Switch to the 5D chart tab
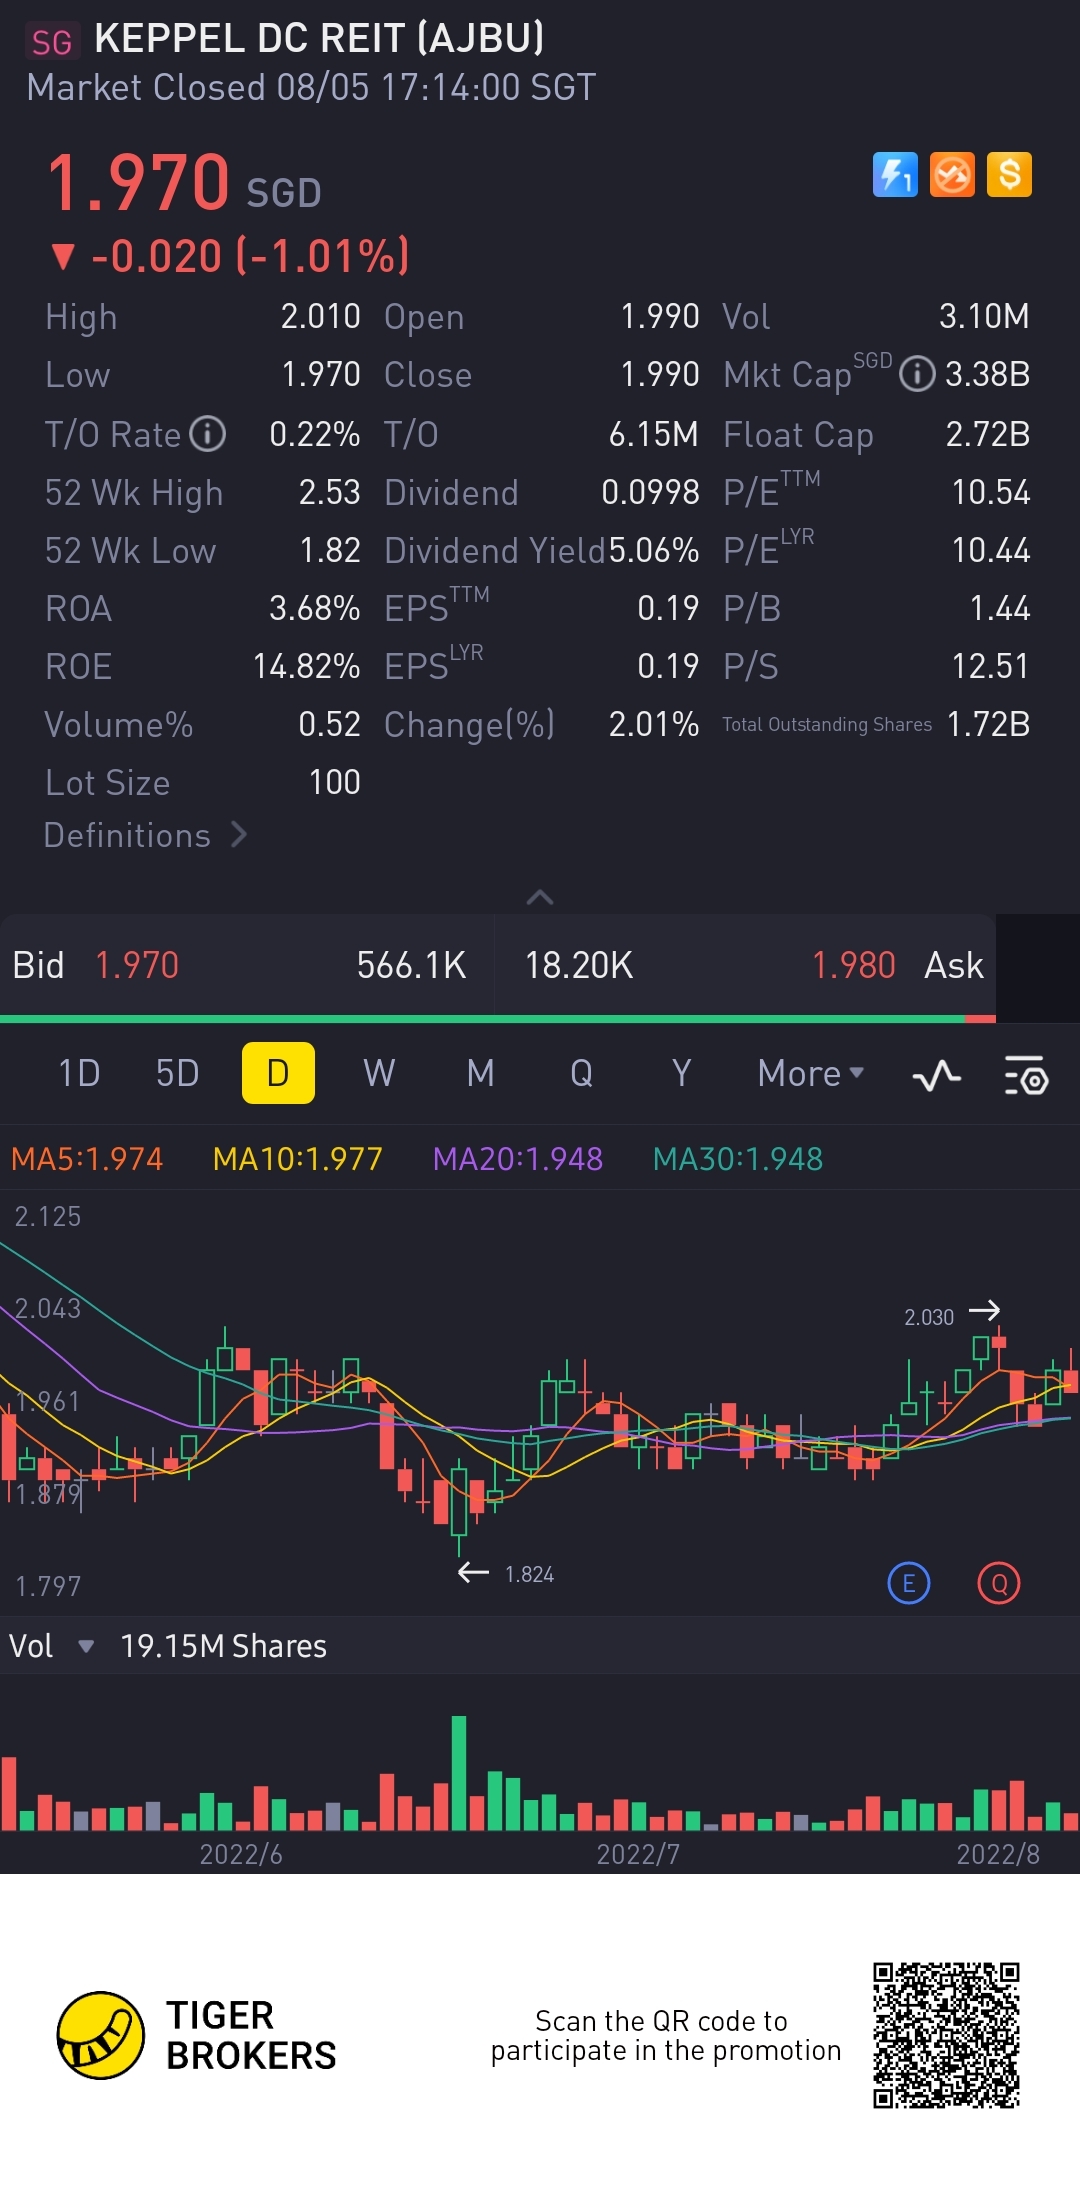This screenshot has width=1080, height=2197. (x=177, y=1073)
